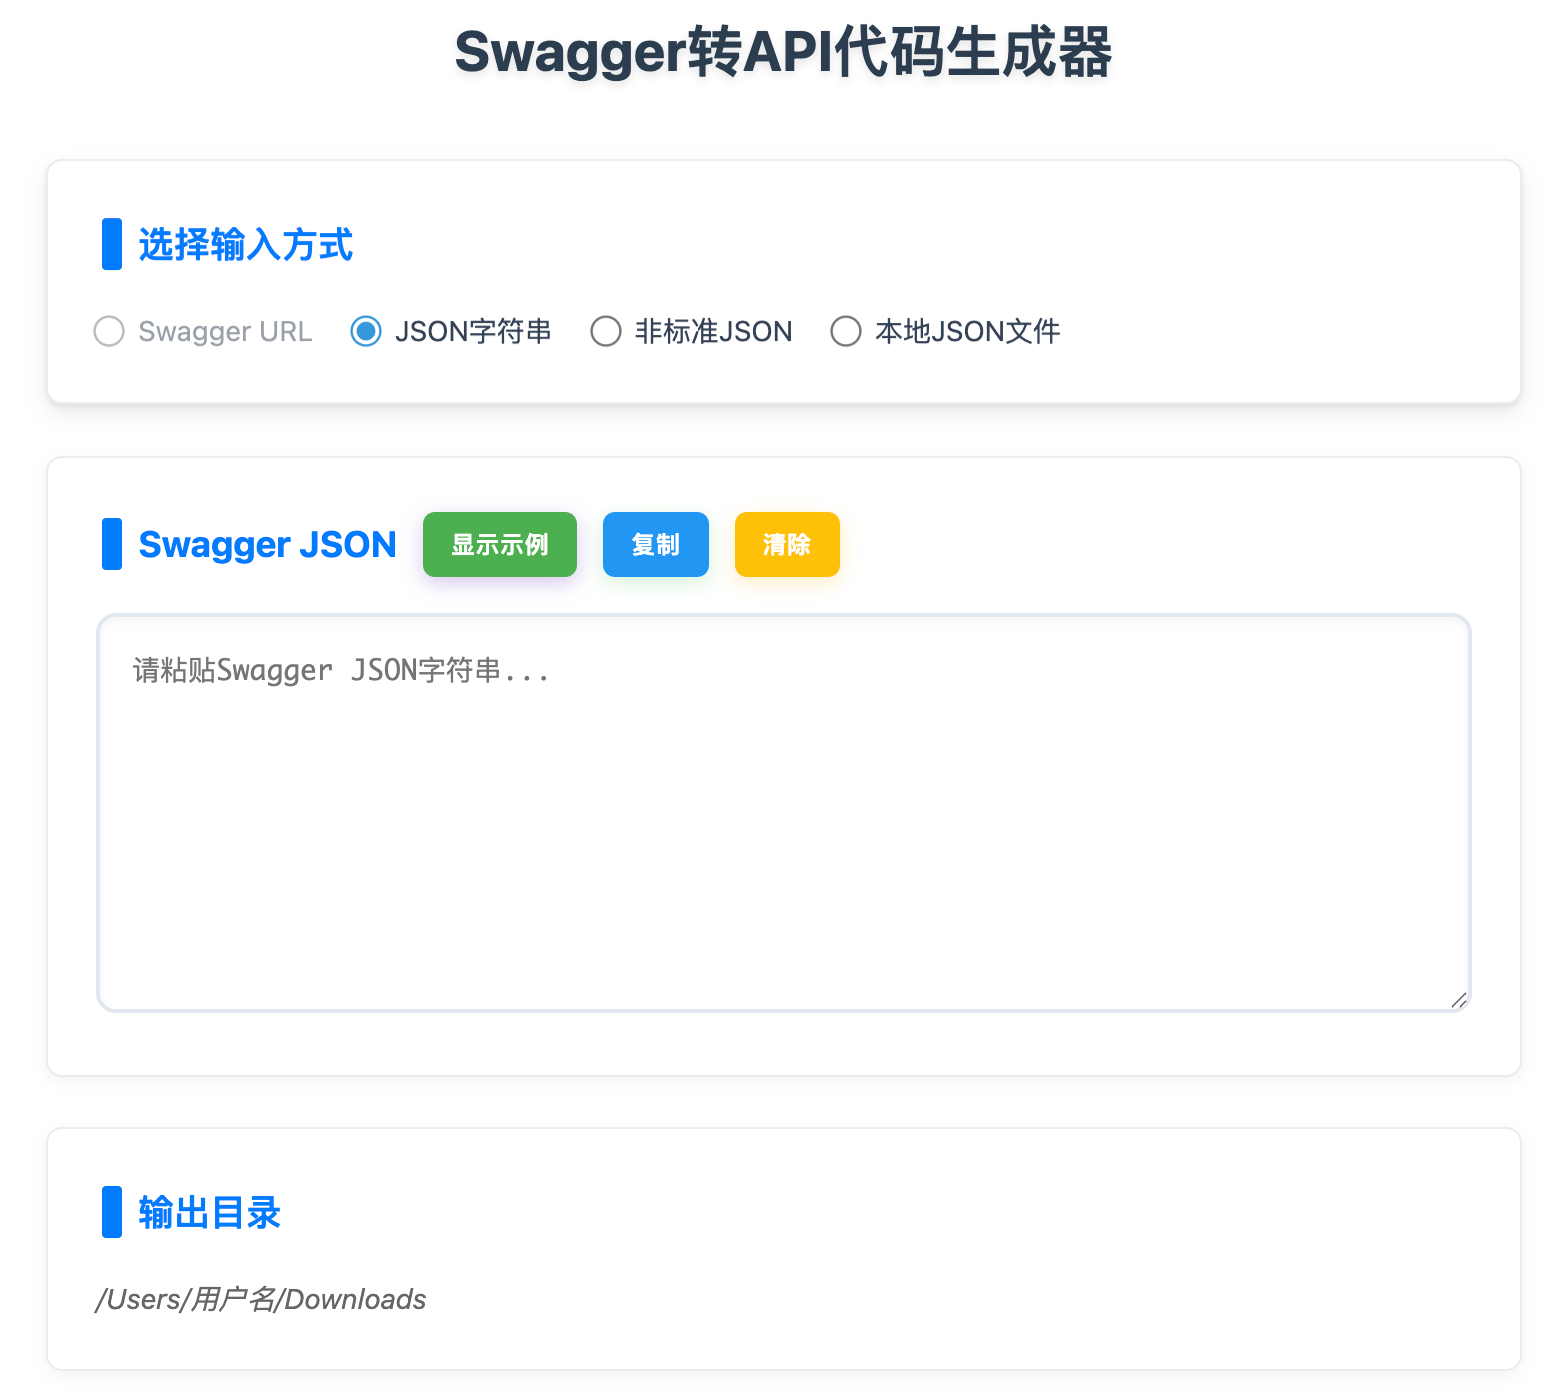Grab the textarea resize handle corner
The width and height of the screenshot is (1564, 1392).
pyautogui.click(x=1459, y=1000)
